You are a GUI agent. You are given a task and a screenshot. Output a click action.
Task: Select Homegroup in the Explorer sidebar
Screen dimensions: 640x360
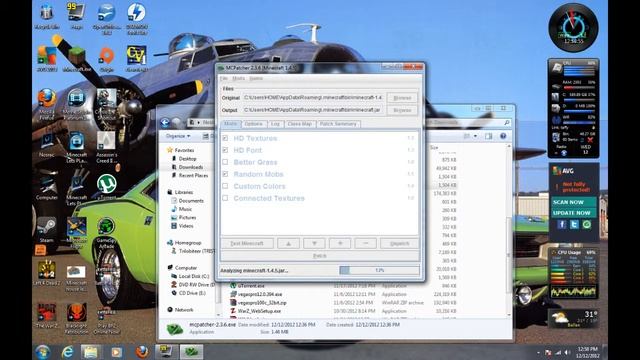coord(187,243)
